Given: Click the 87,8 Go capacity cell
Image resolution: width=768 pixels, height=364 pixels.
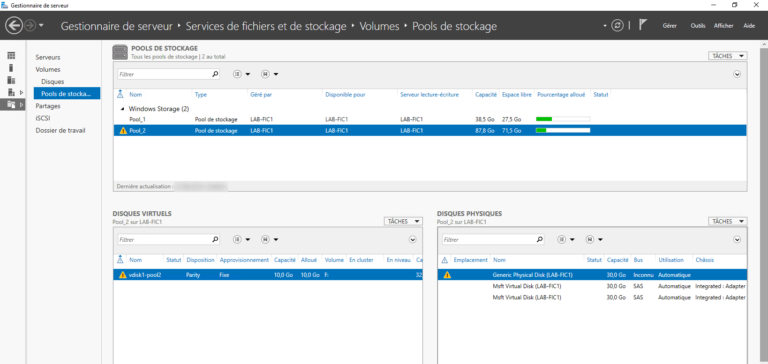Looking at the screenshot, I should 486,131.
